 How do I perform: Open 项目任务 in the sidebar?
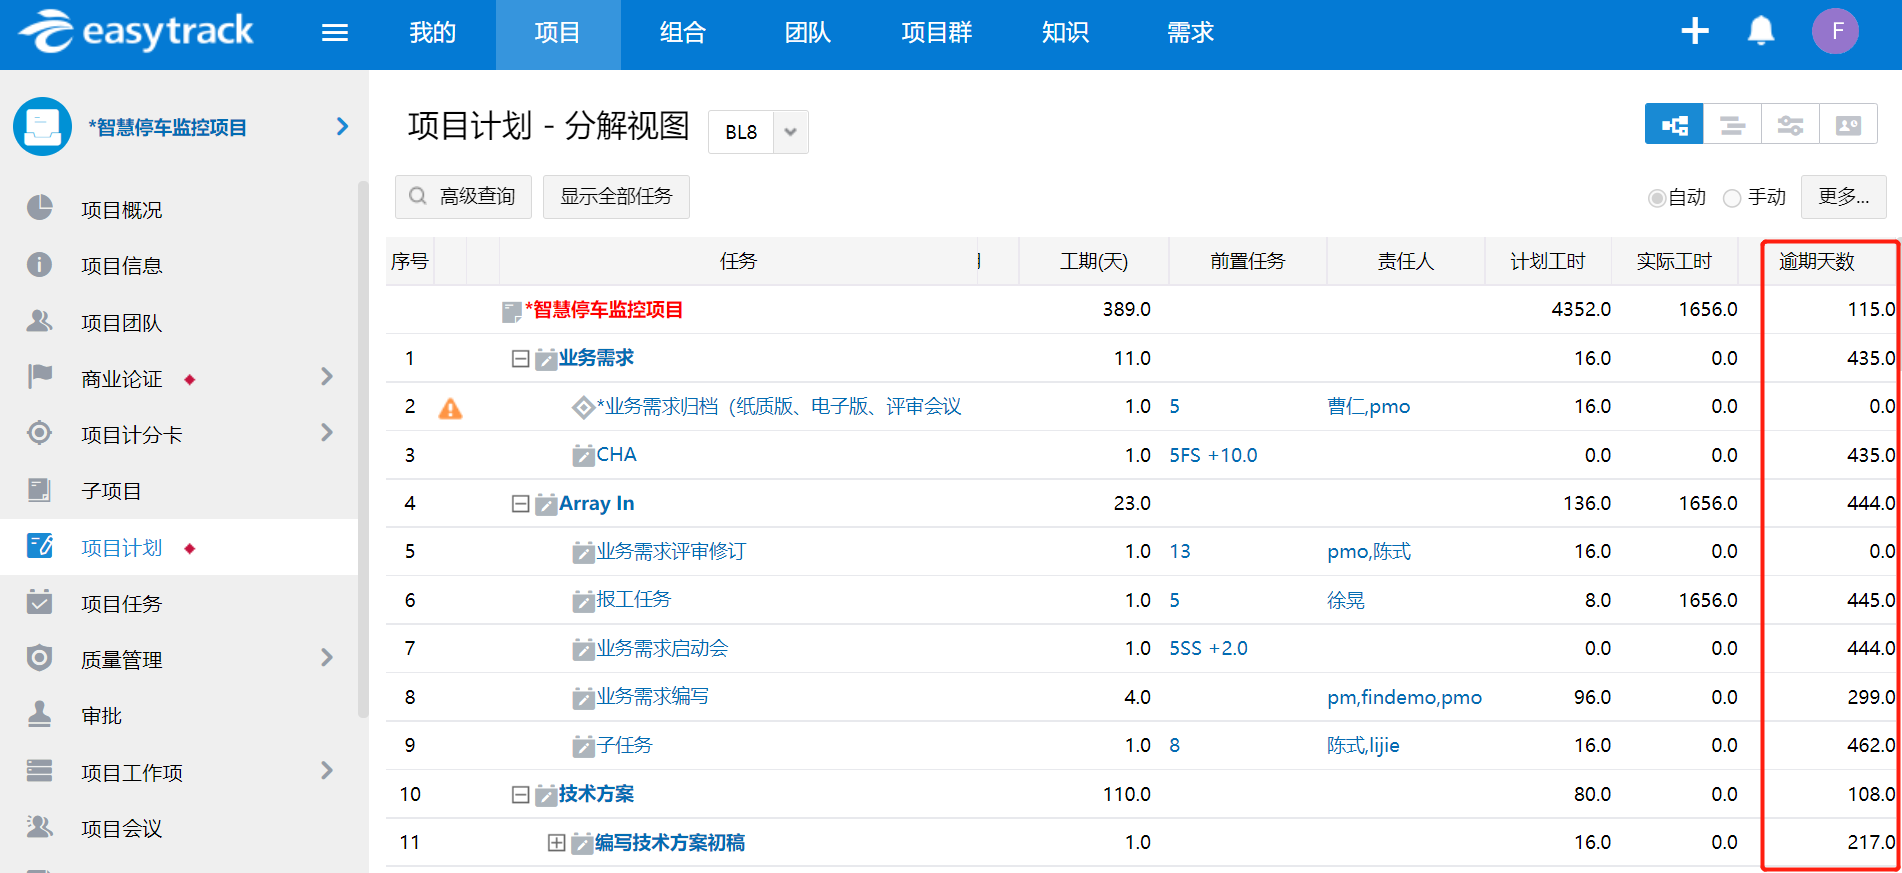point(121,604)
